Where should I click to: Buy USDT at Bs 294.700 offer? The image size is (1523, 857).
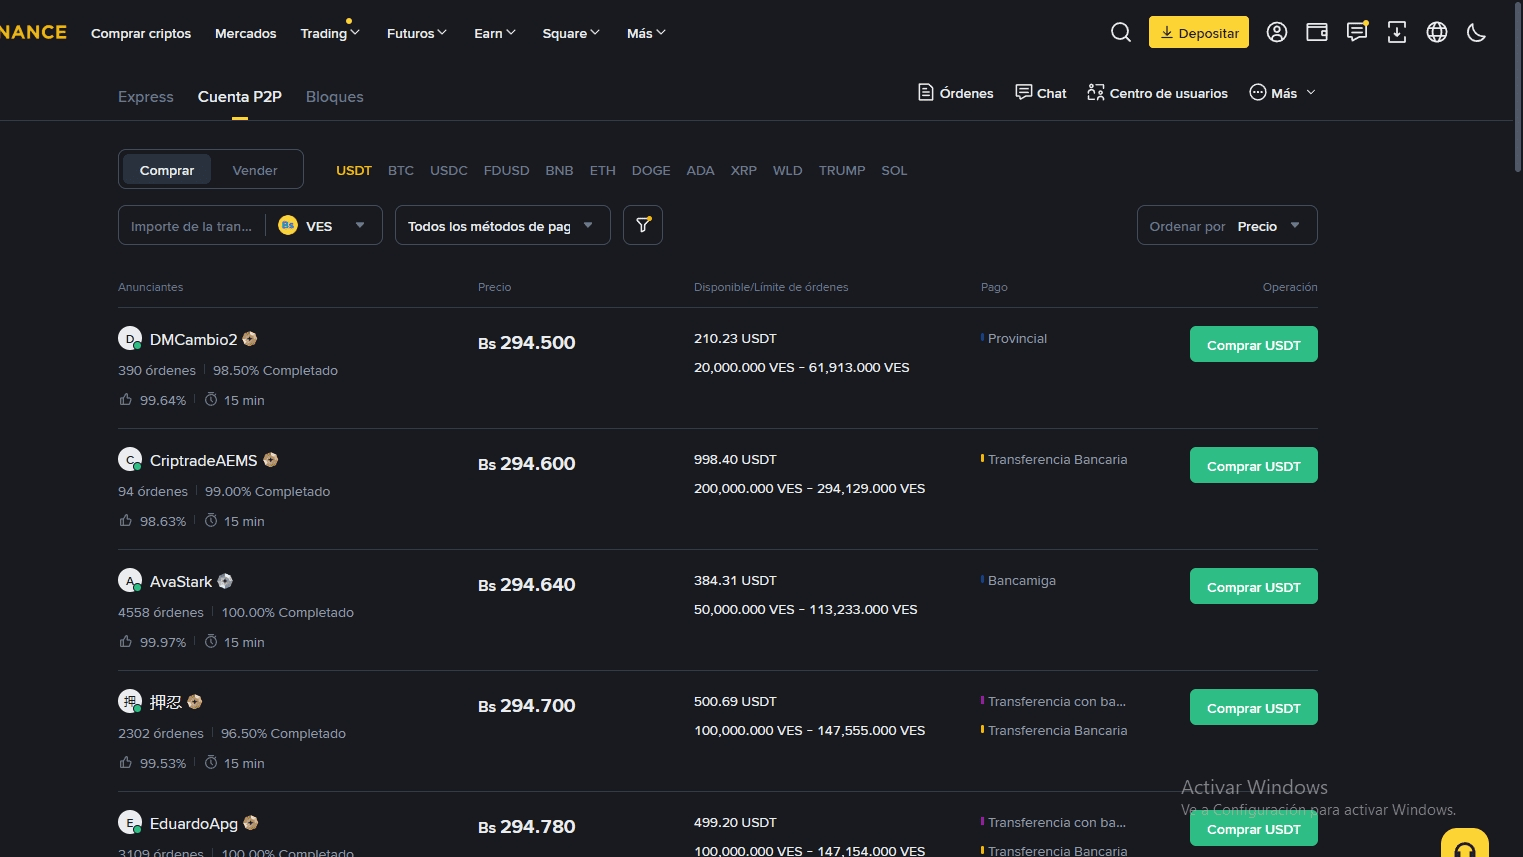point(1254,707)
